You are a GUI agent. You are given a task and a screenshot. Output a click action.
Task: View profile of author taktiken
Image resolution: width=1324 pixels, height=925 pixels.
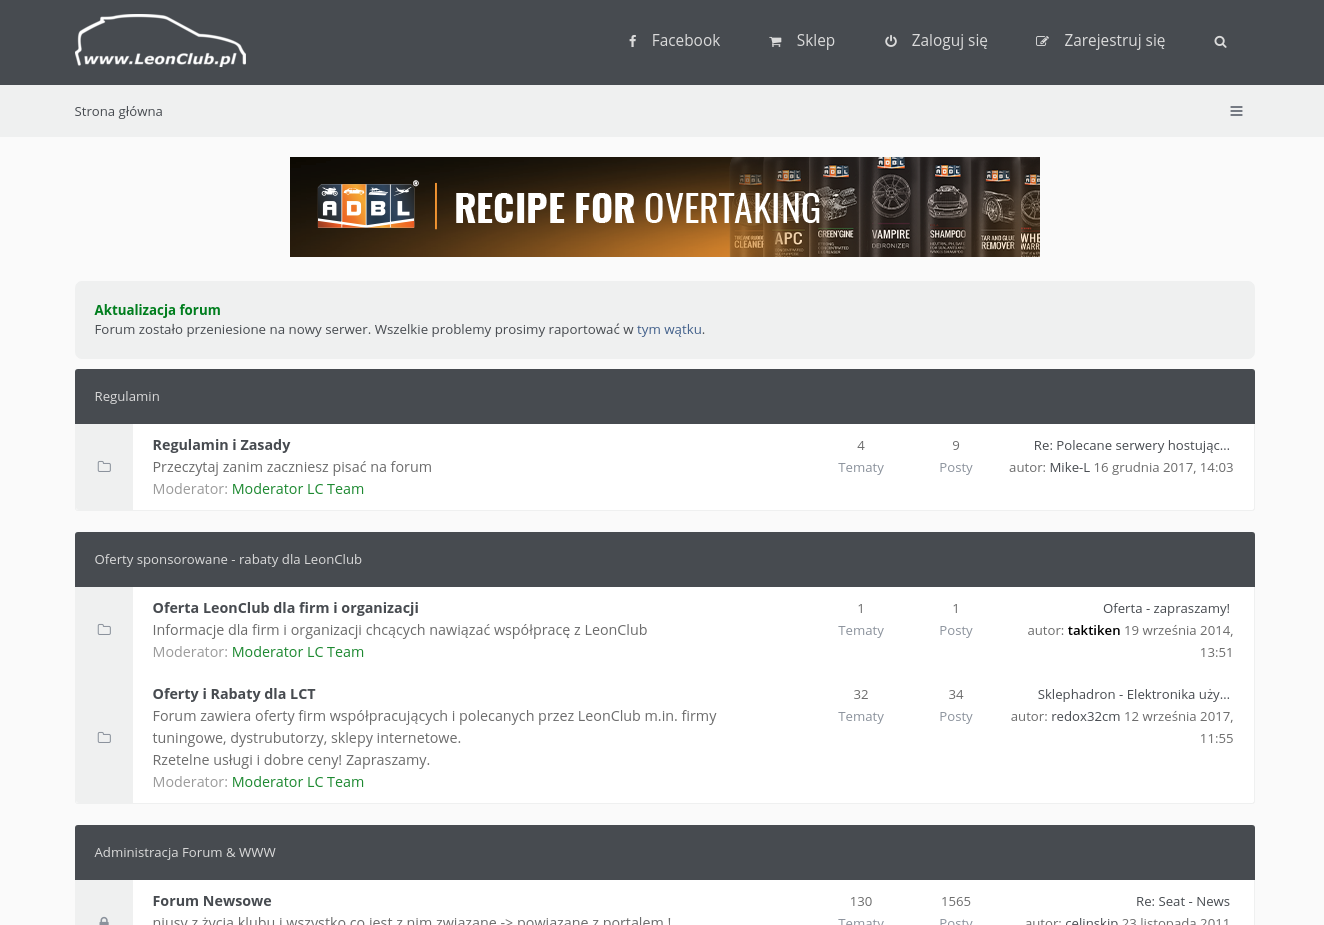click(x=1094, y=630)
